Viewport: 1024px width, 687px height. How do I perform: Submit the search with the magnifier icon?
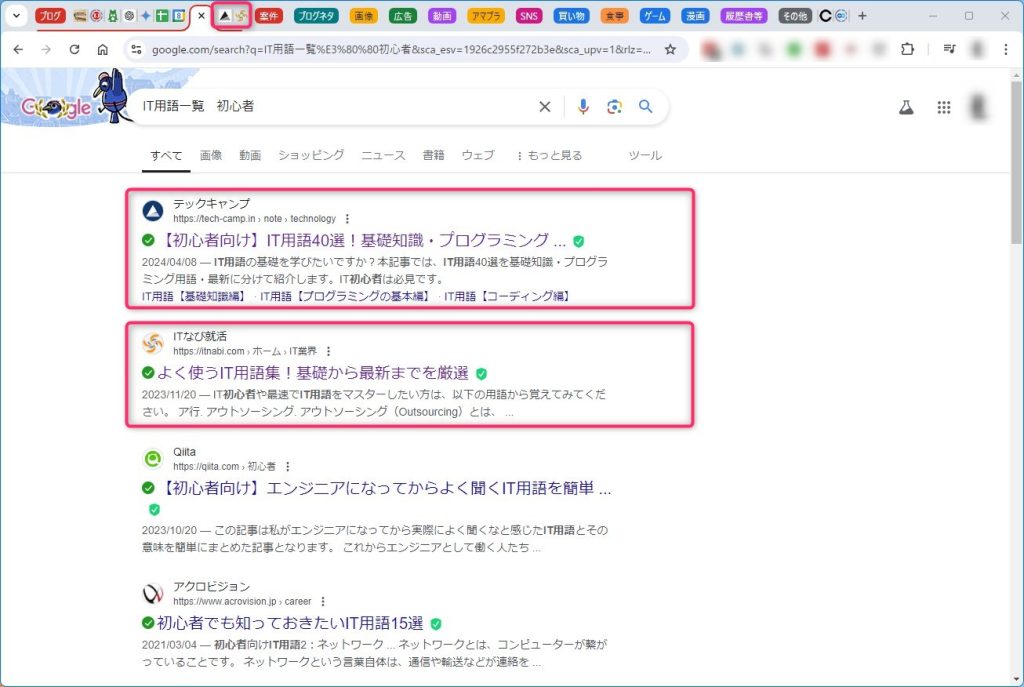(645, 106)
